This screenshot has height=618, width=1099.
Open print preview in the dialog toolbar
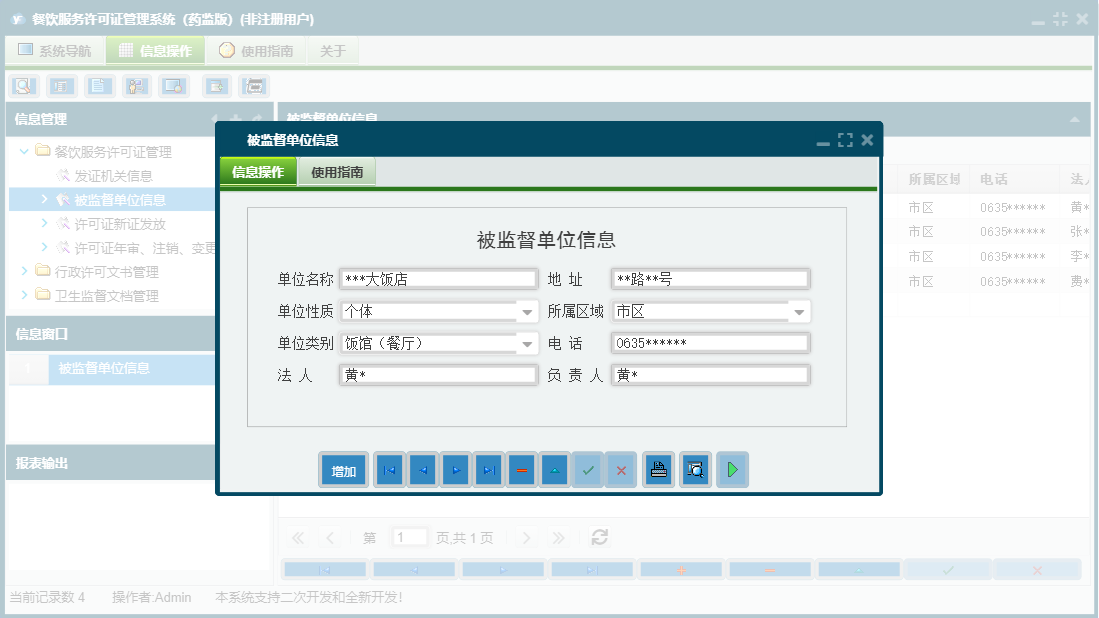(x=694, y=469)
